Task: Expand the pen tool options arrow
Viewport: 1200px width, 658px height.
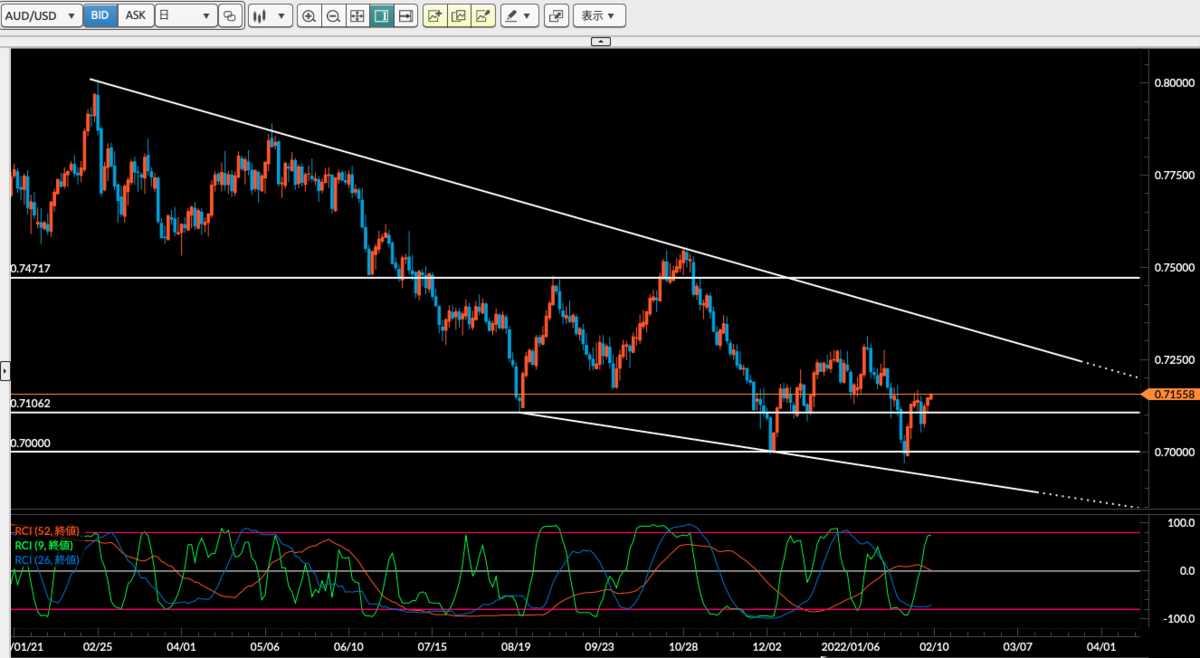Action: pyautogui.click(x=527, y=15)
